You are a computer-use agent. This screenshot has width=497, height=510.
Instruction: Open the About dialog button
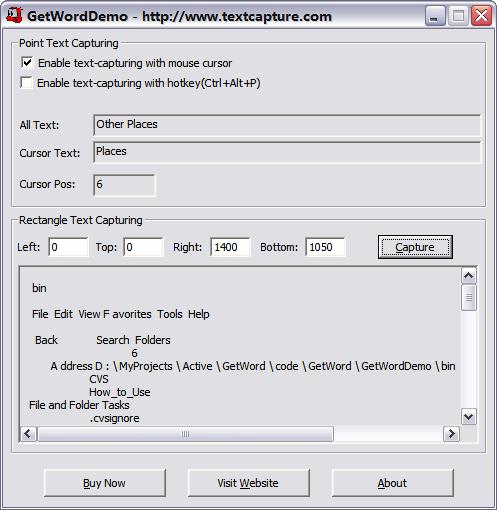[x=392, y=483]
